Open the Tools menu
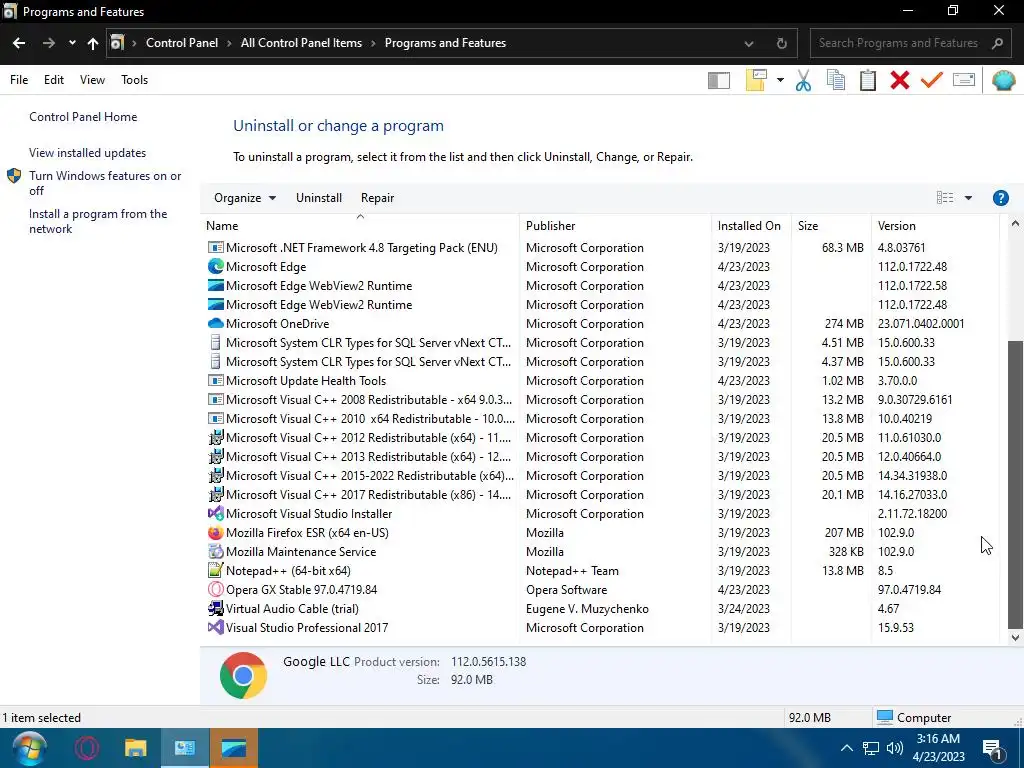Viewport: 1024px width, 768px height. pyautogui.click(x=135, y=80)
